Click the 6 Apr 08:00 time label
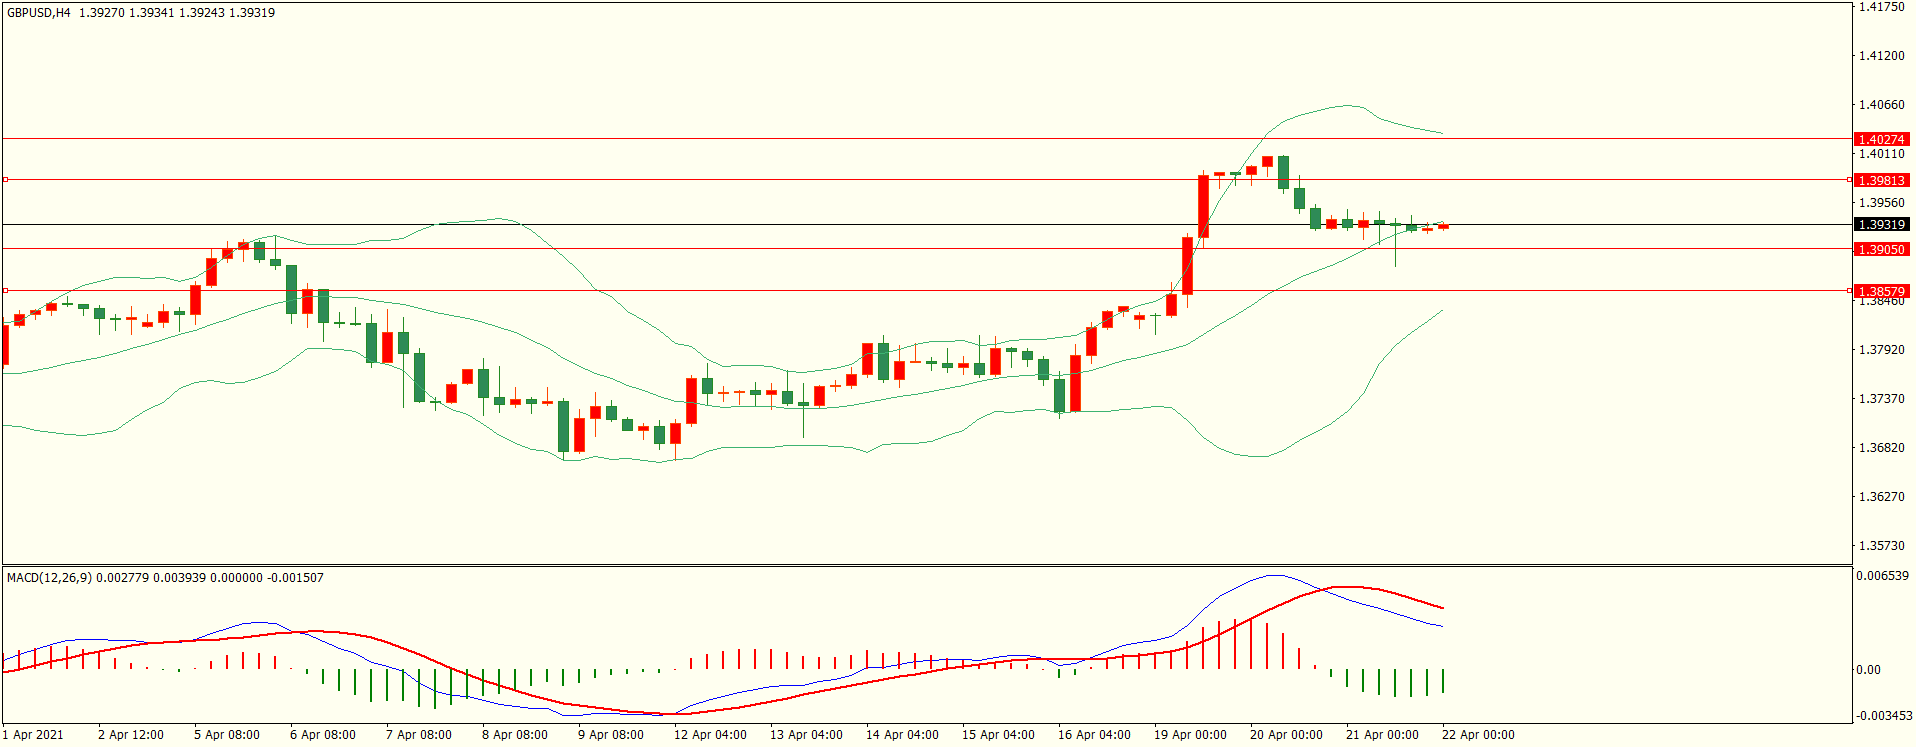1916x747 pixels. (x=323, y=735)
